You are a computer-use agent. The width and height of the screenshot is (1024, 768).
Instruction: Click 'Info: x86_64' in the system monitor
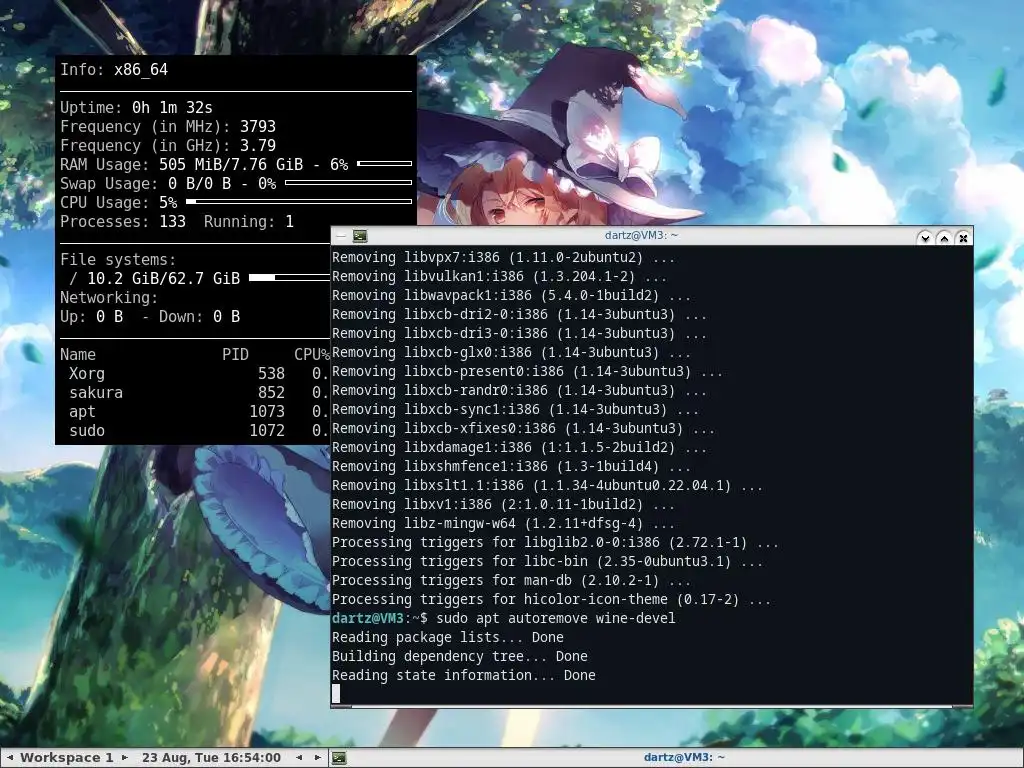pyautogui.click(x=114, y=69)
